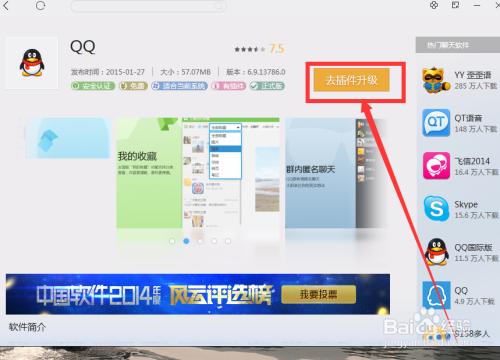Open the blue QQ icon in sidebar
The image size is (500, 360).
(436, 295)
